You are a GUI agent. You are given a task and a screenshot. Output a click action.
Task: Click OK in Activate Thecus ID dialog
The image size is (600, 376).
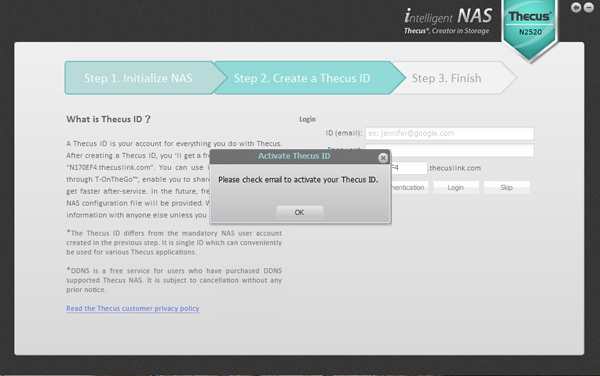[300, 212]
